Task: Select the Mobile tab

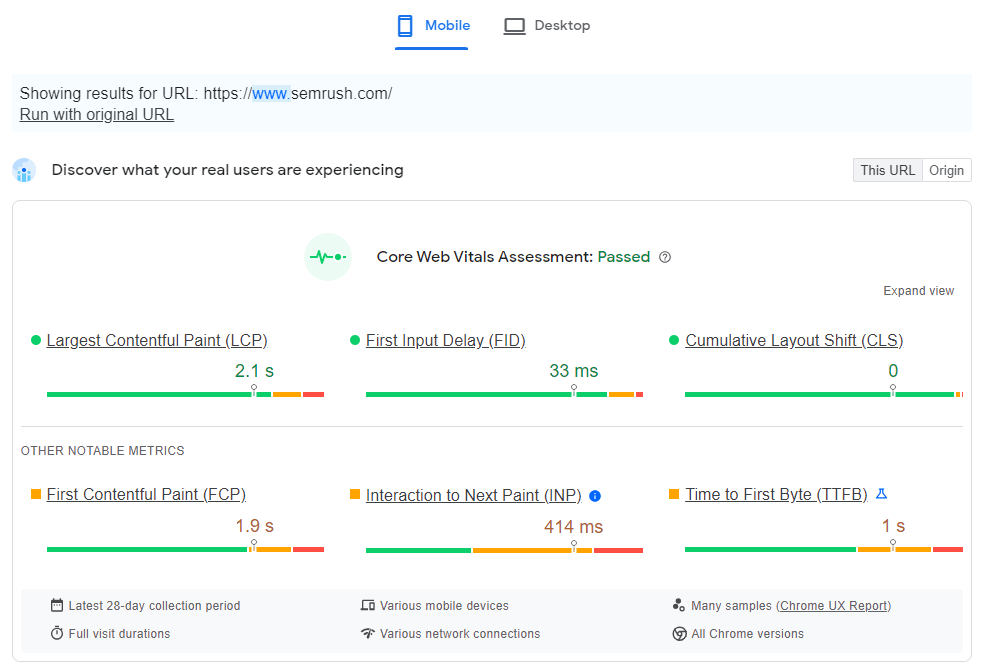Action: (x=432, y=25)
